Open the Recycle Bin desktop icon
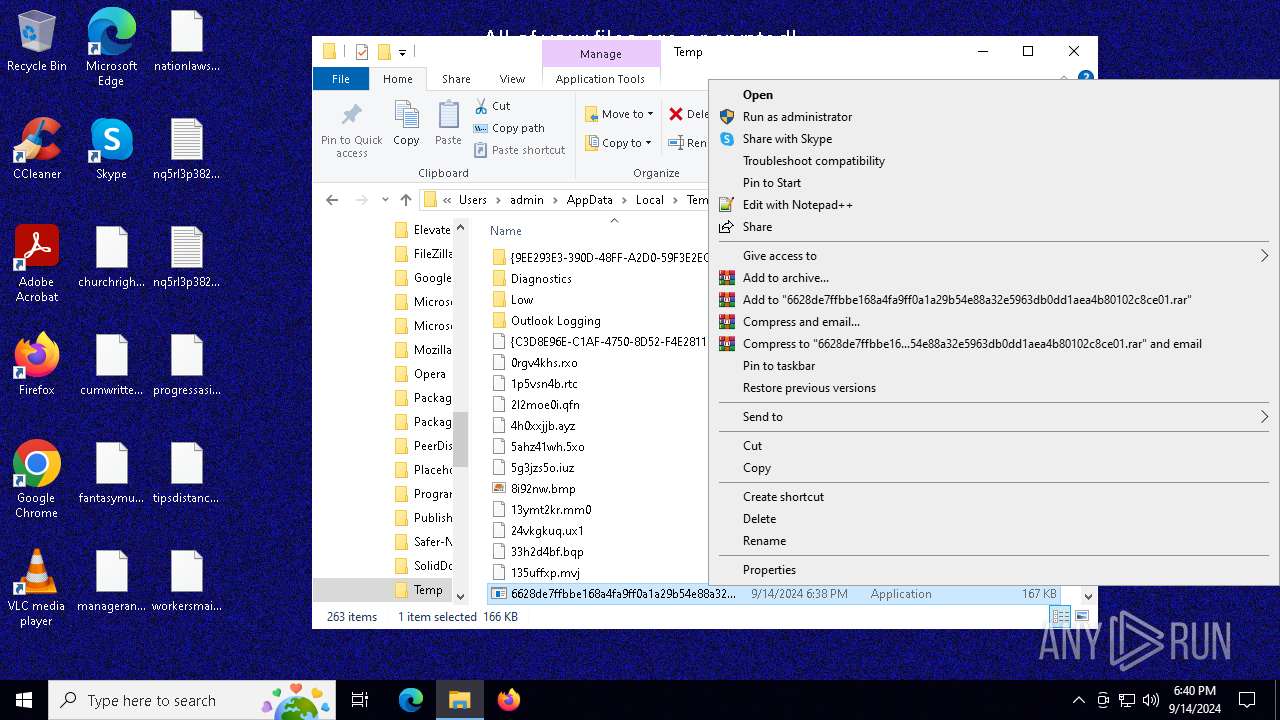This screenshot has width=1280, height=720. [x=37, y=42]
